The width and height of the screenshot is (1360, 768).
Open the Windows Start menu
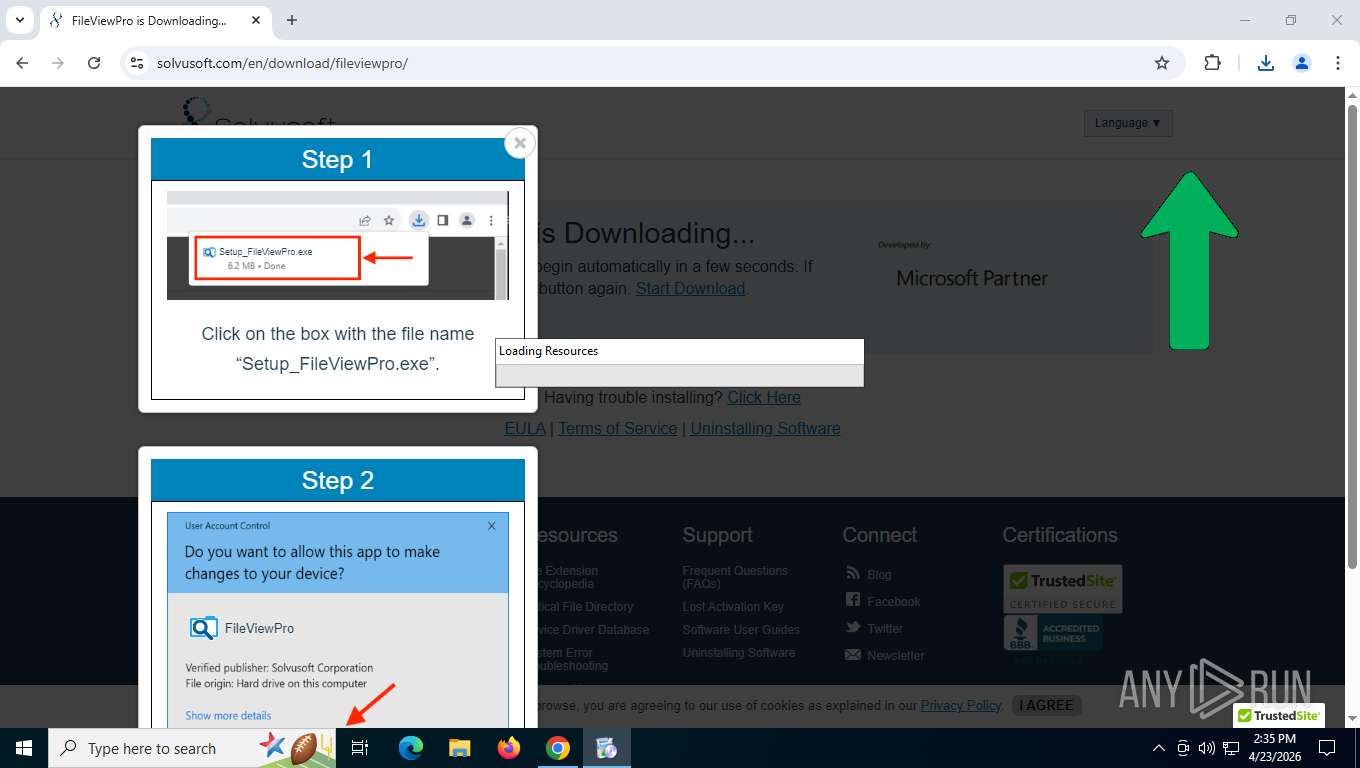point(24,748)
